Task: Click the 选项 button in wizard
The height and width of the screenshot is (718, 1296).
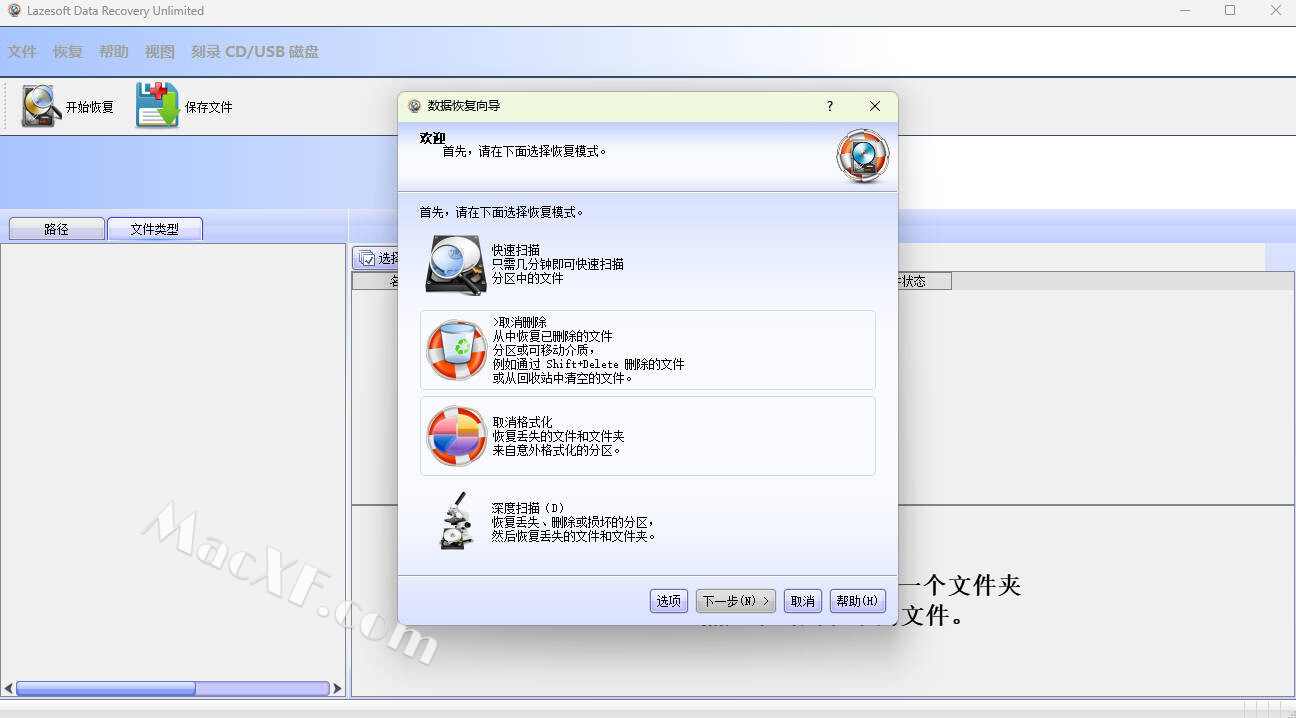Action: (x=668, y=601)
